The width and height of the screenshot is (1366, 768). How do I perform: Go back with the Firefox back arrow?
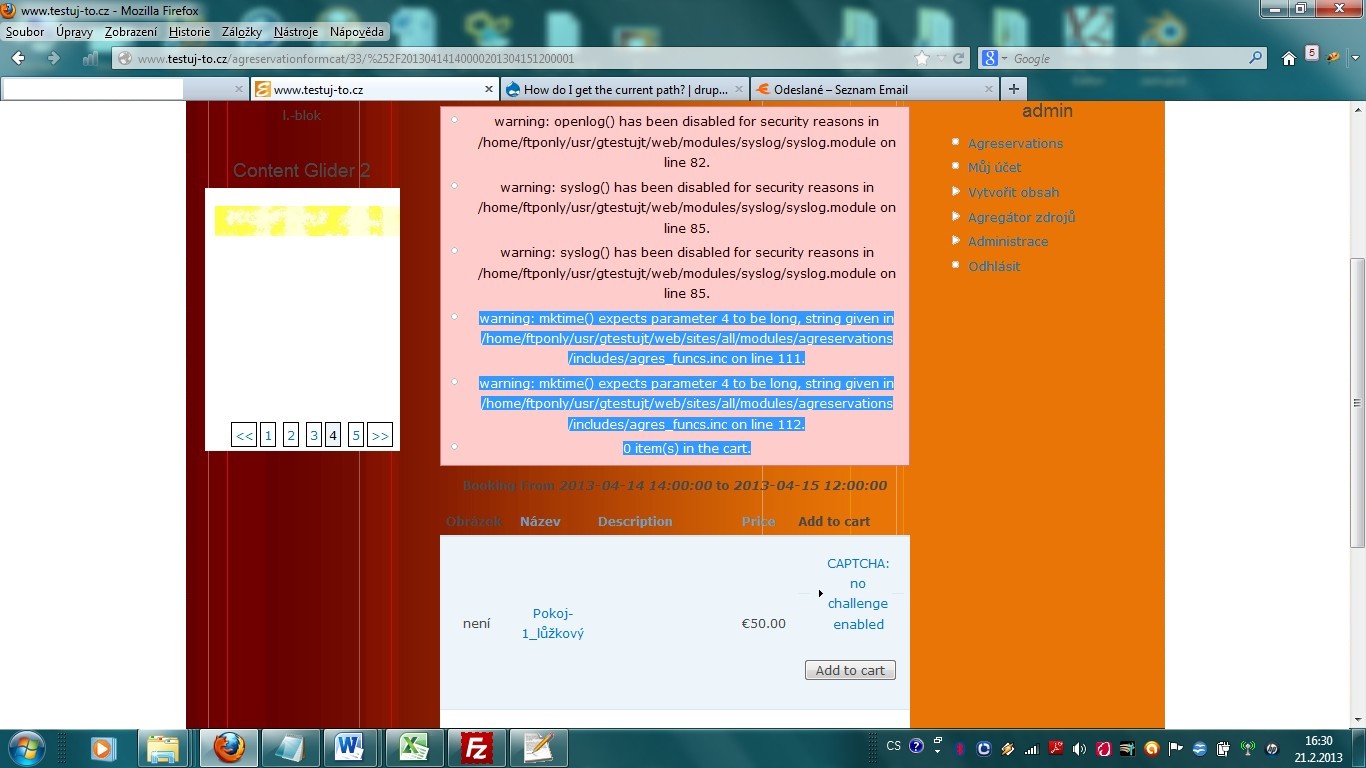19,58
